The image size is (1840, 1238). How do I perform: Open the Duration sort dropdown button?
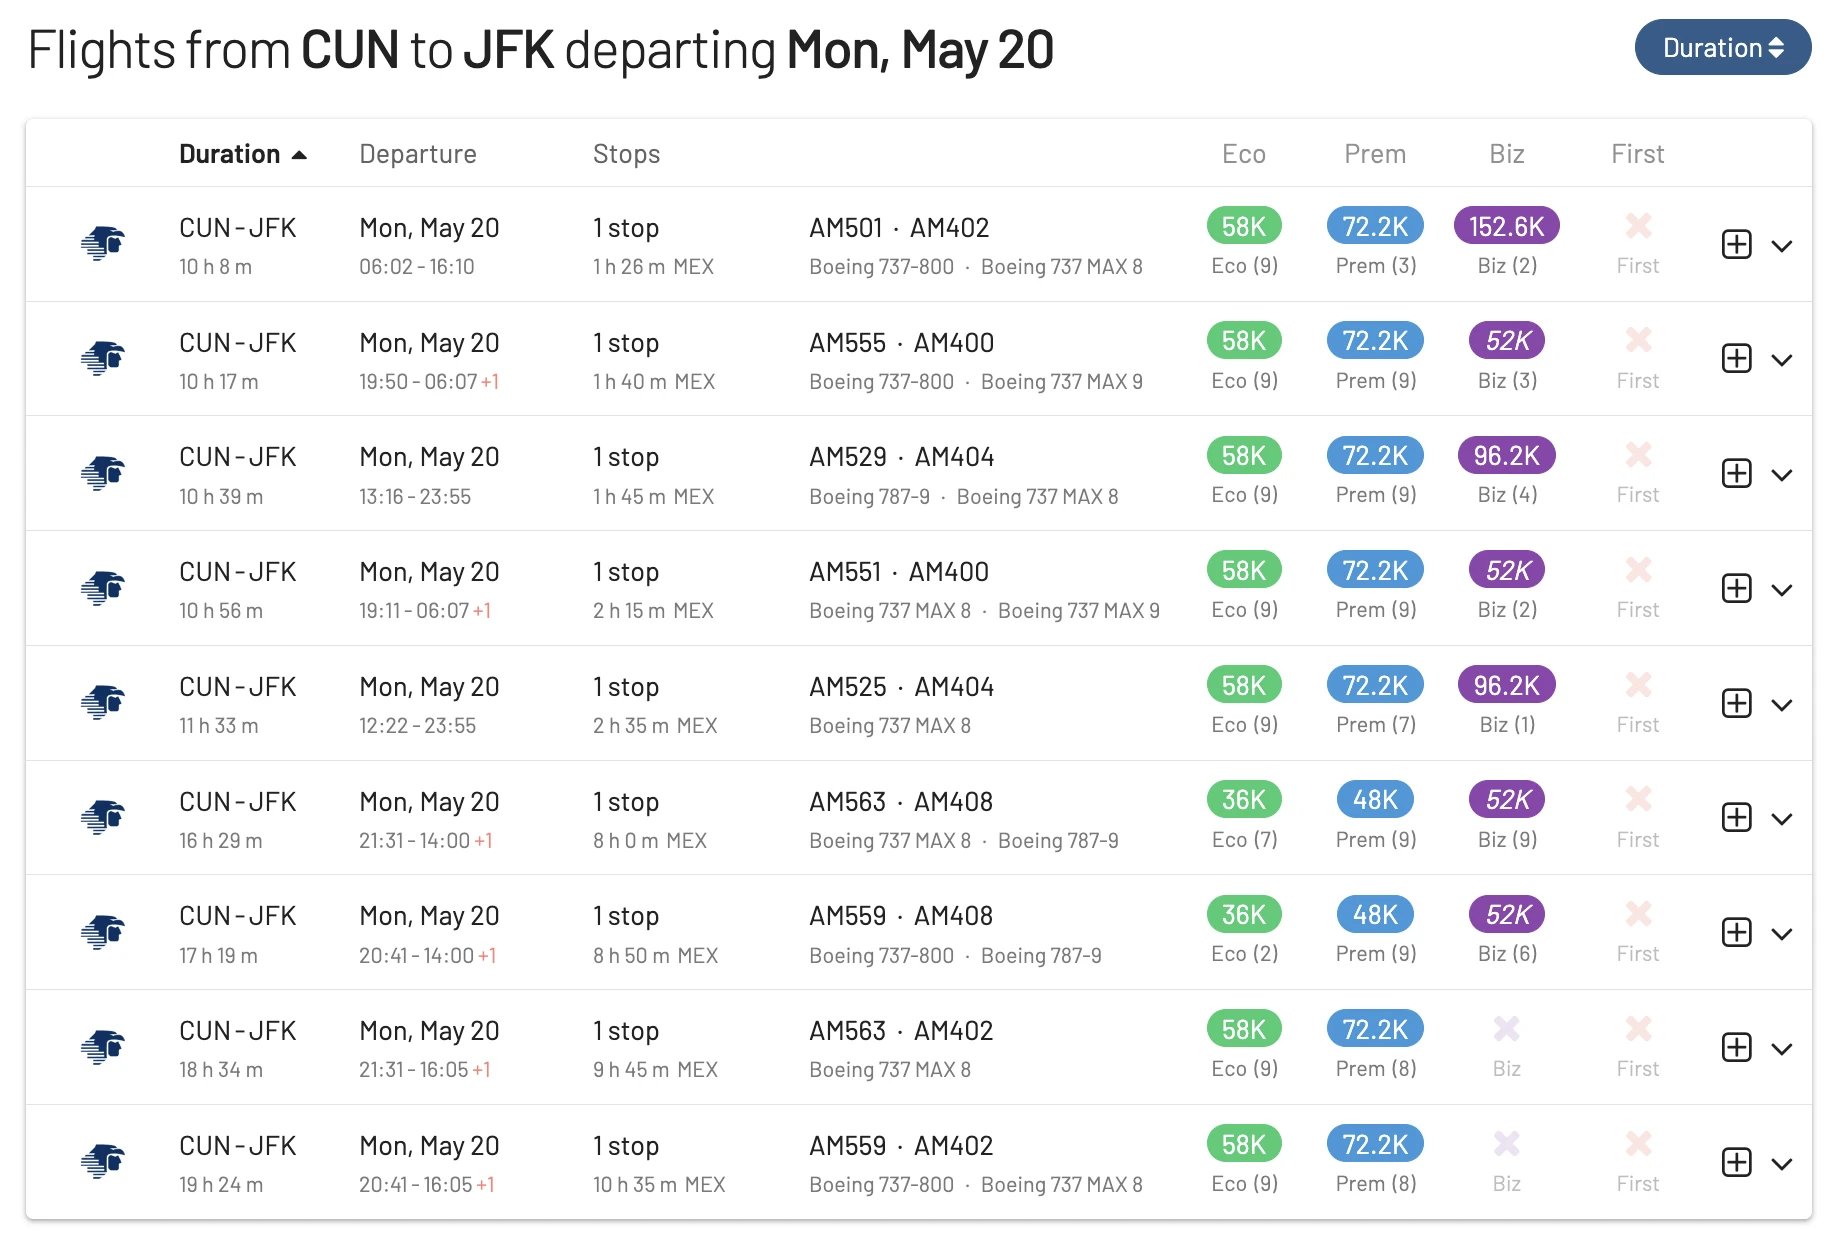[x=1722, y=47]
